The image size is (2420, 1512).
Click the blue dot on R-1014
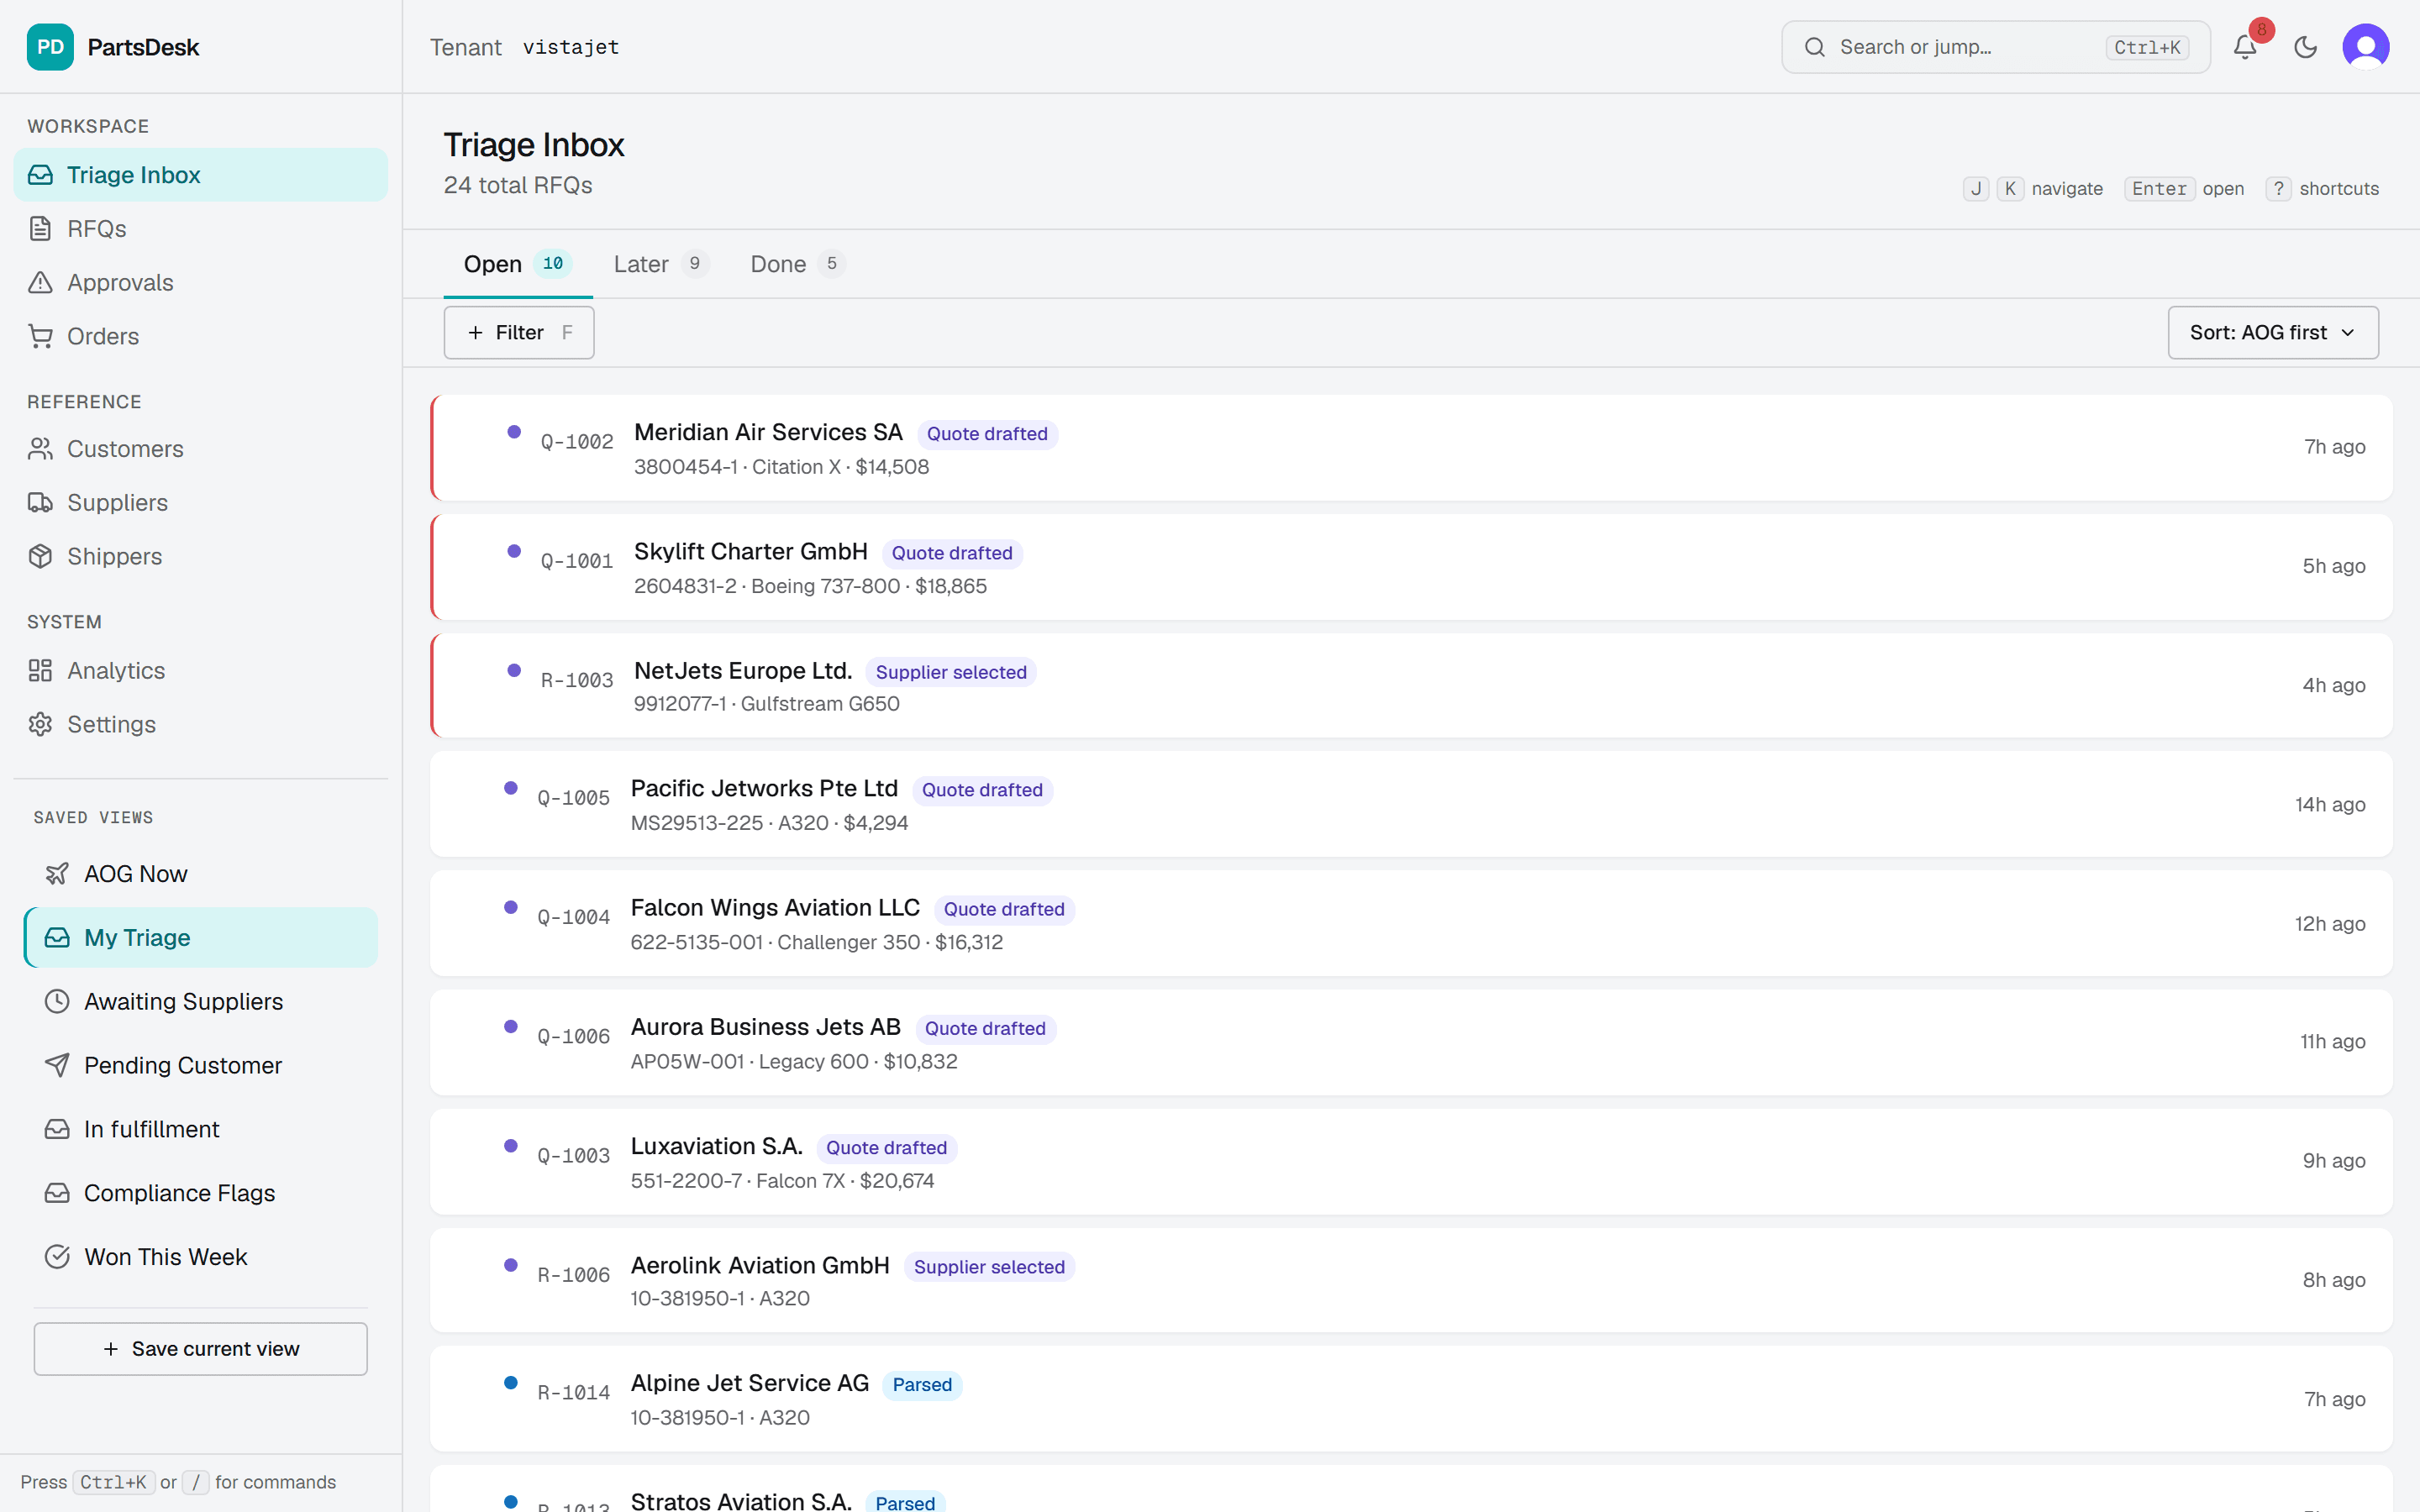tap(511, 1383)
